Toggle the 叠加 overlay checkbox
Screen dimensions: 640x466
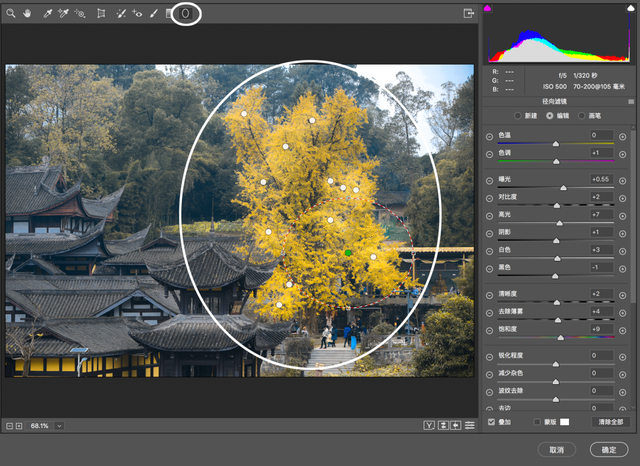click(x=491, y=422)
